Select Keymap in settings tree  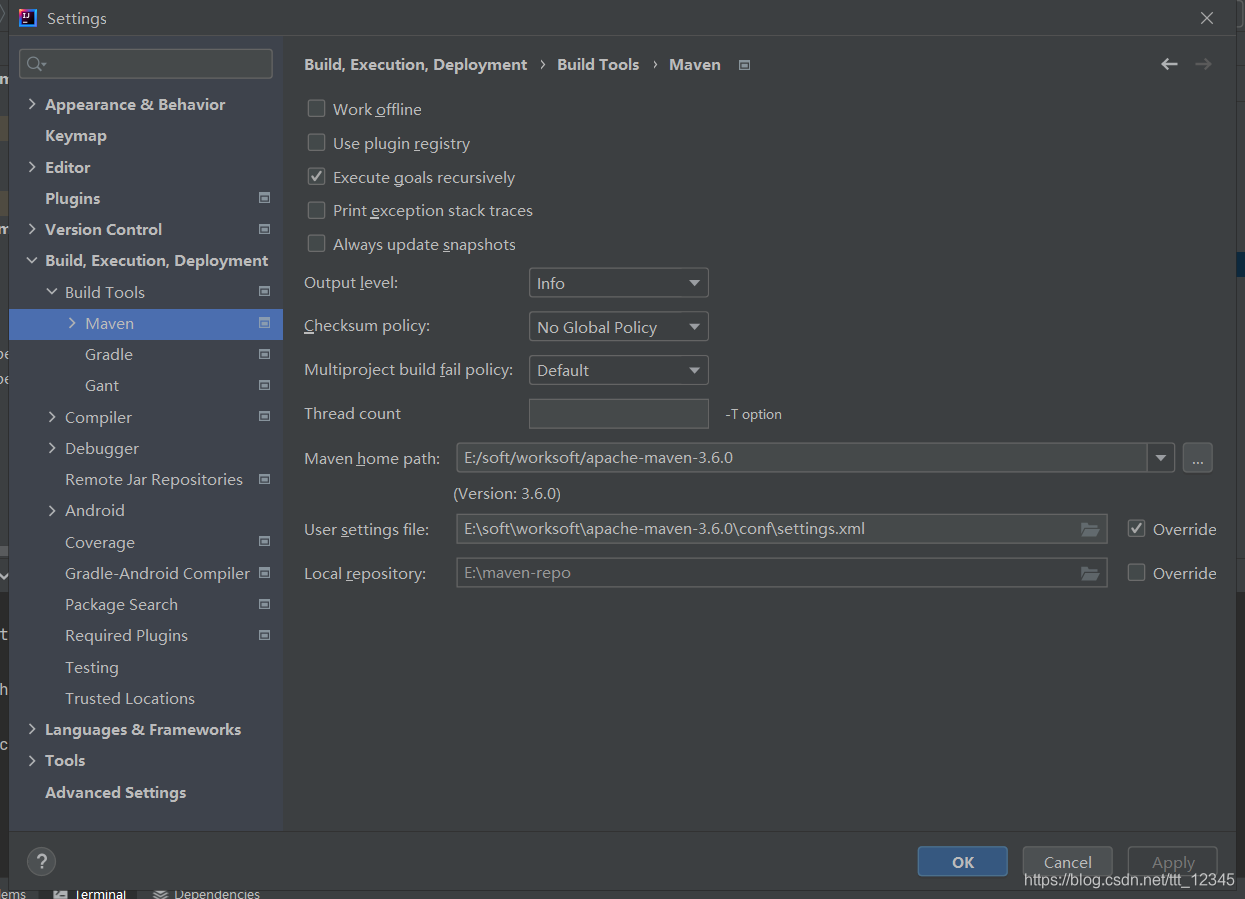76,135
